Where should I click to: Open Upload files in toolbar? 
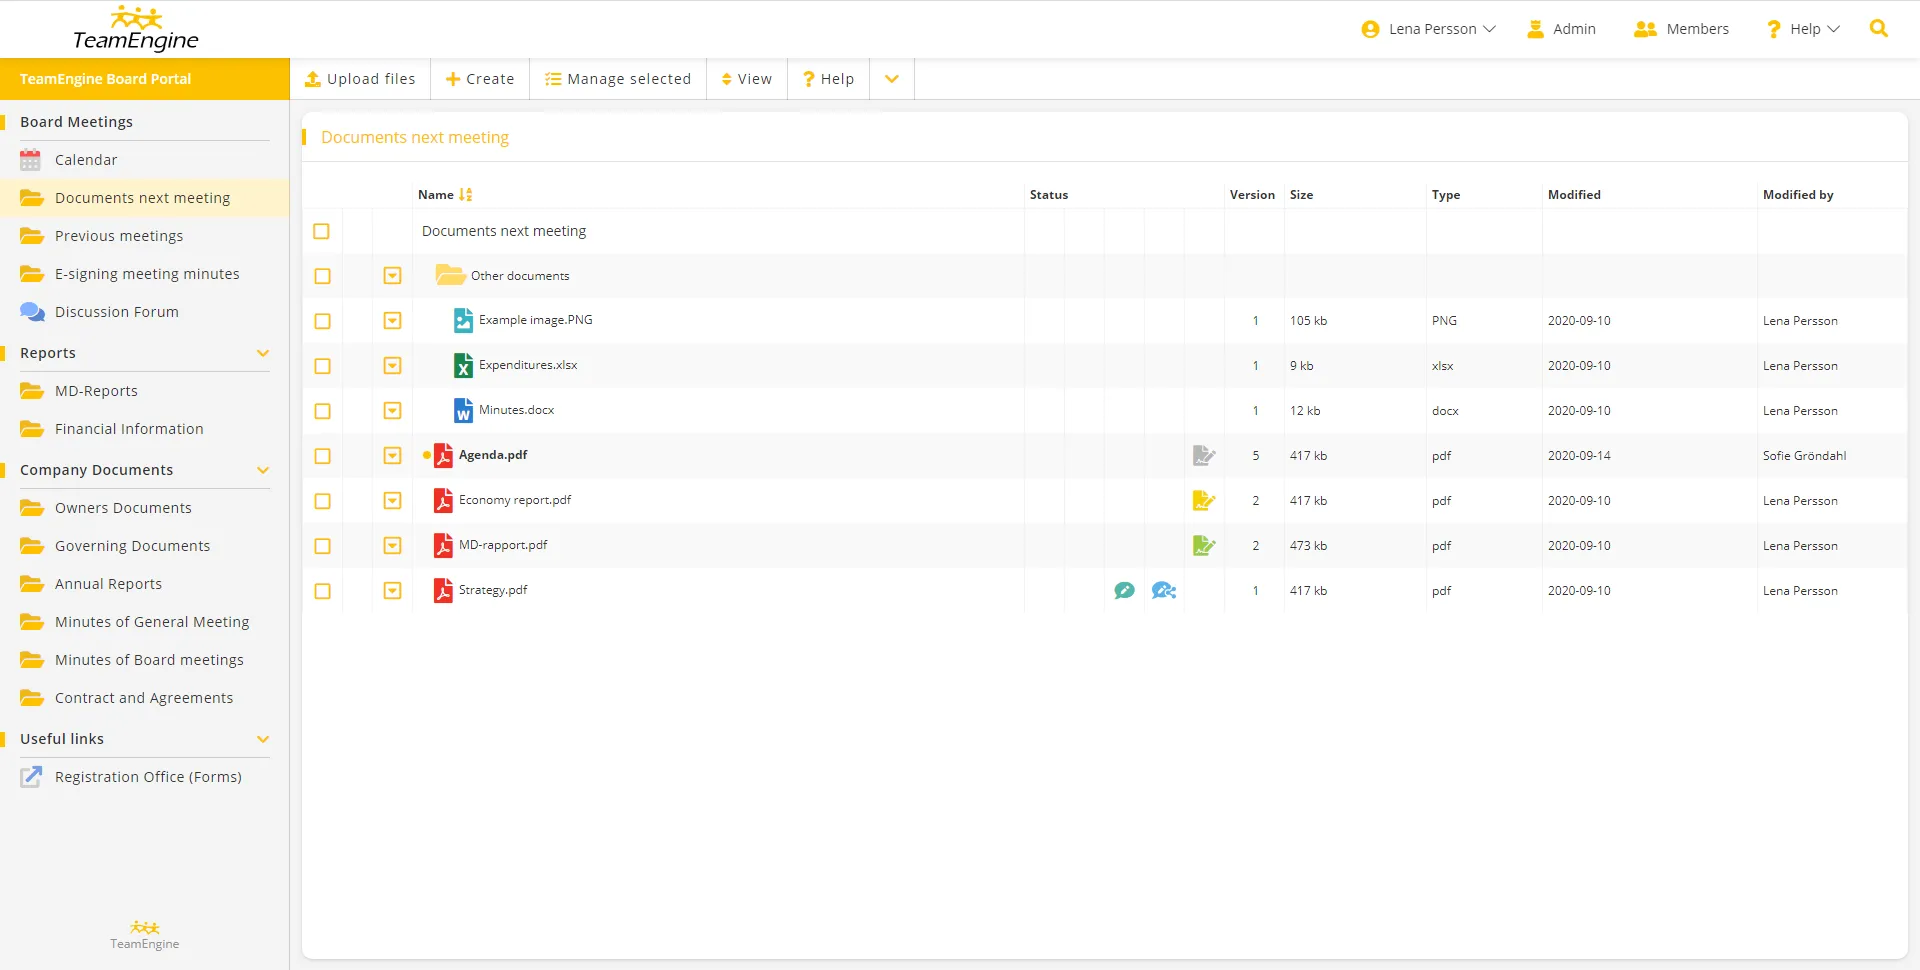pyautogui.click(x=360, y=79)
